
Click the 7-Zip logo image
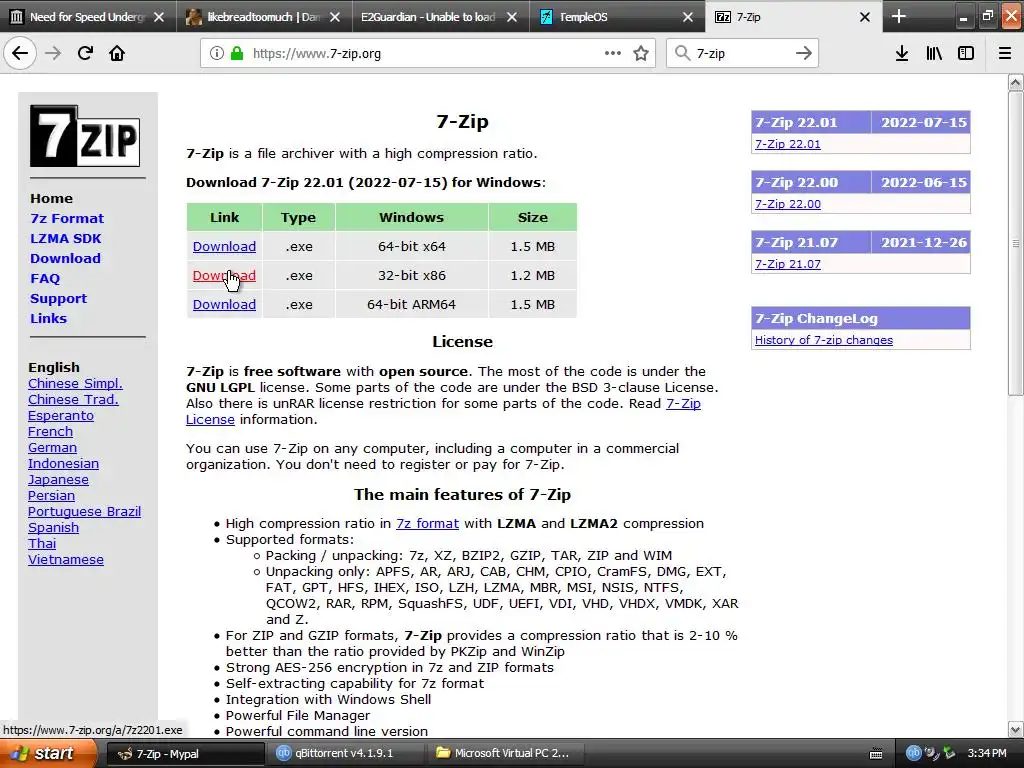pos(85,136)
